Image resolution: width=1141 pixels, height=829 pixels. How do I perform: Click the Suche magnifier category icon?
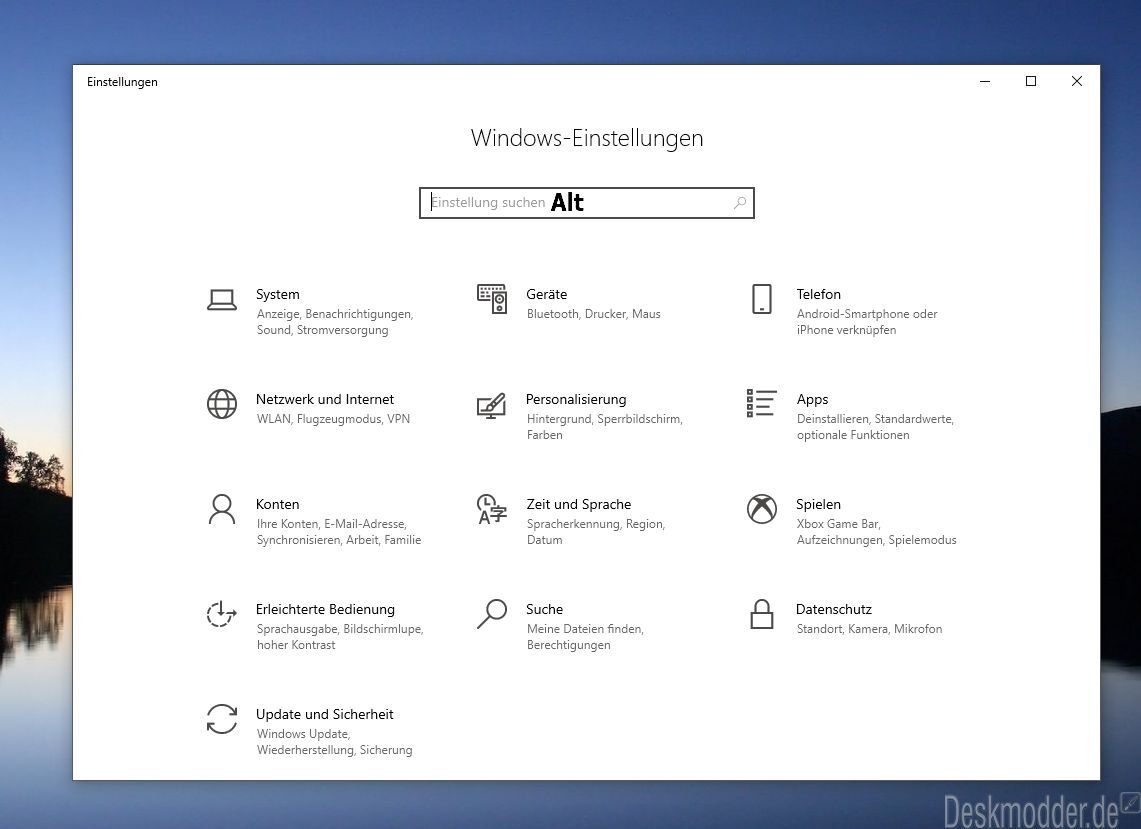(x=492, y=614)
